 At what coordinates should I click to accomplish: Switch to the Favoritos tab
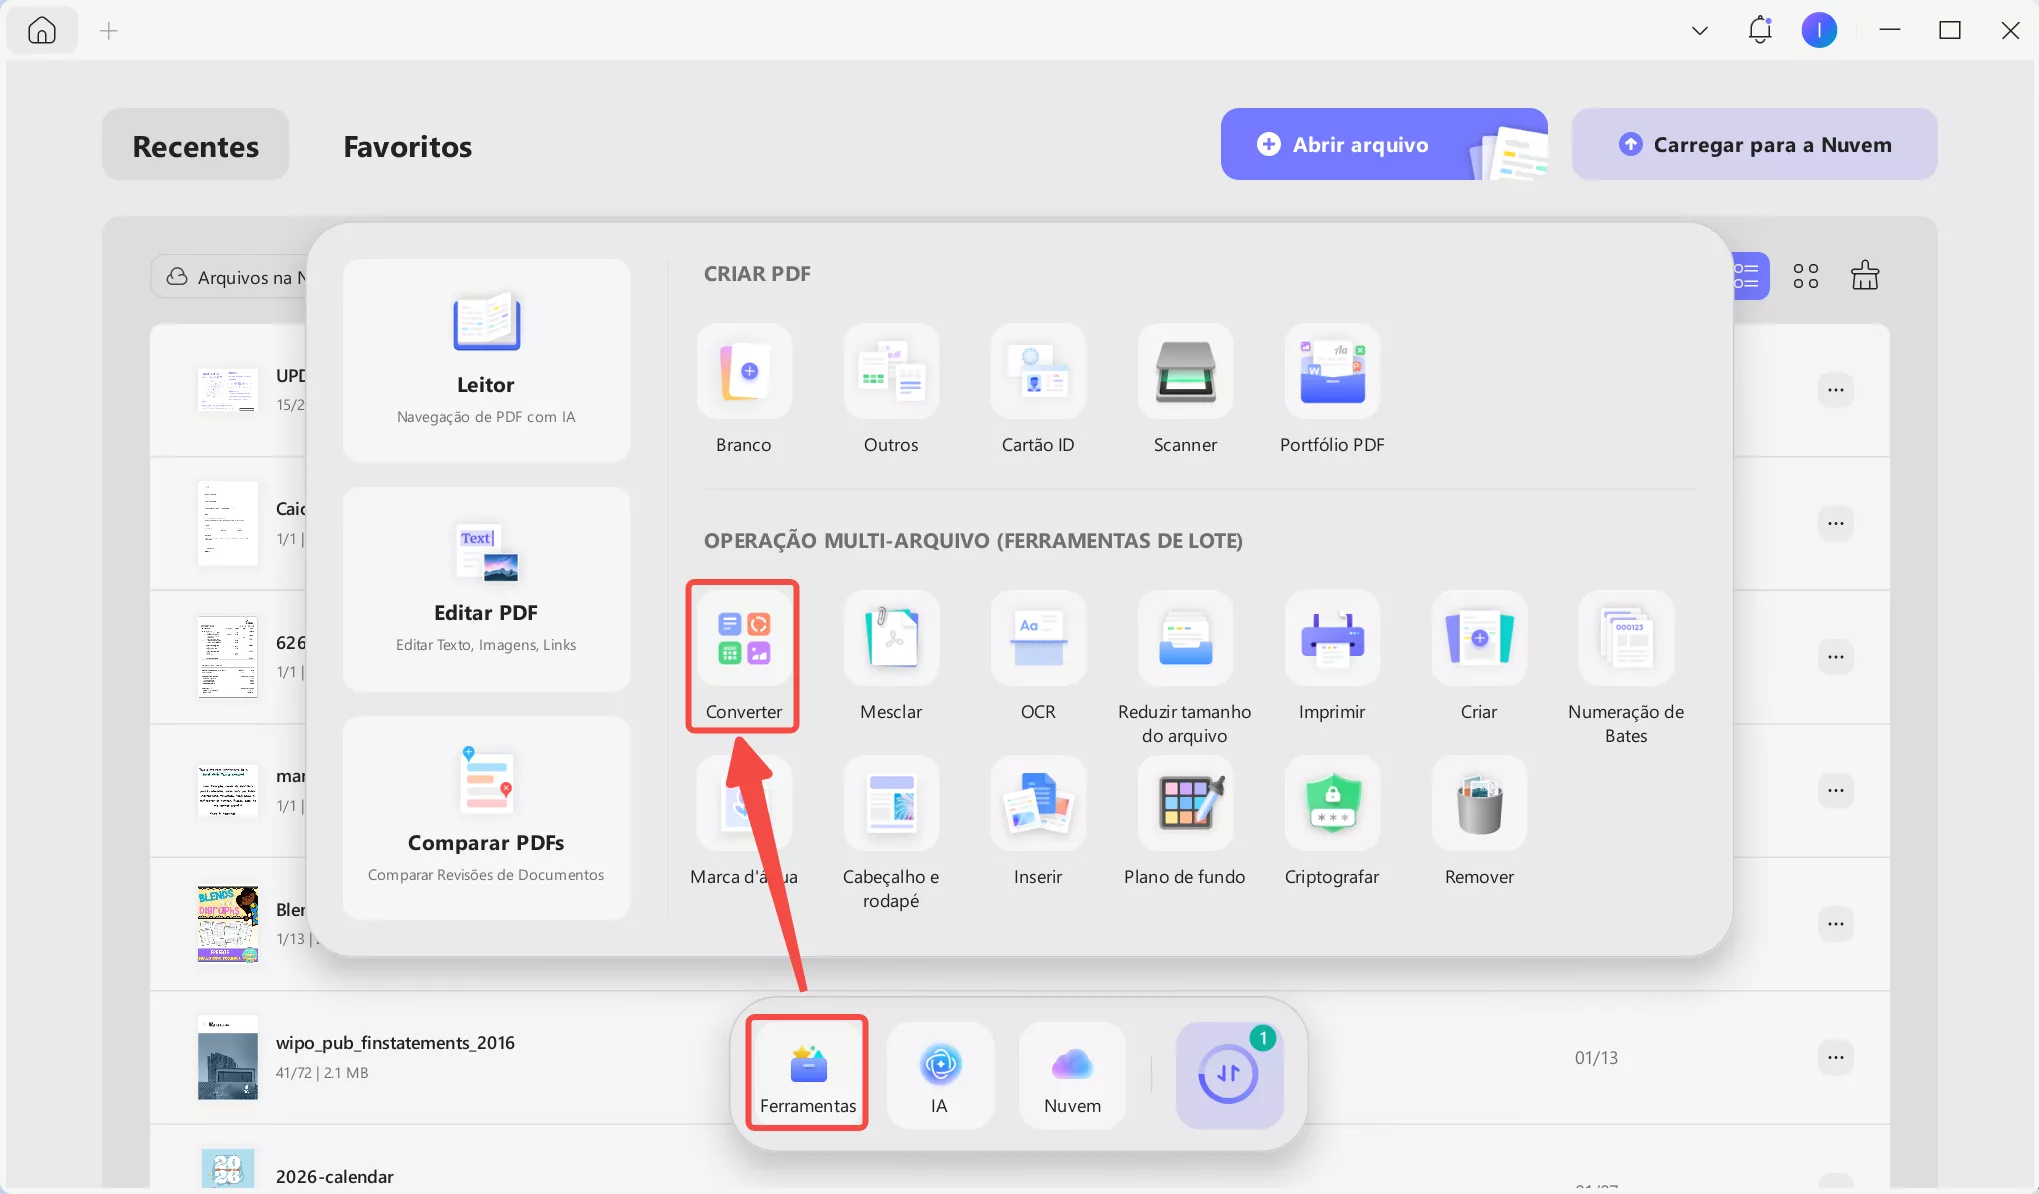click(406, 146)
